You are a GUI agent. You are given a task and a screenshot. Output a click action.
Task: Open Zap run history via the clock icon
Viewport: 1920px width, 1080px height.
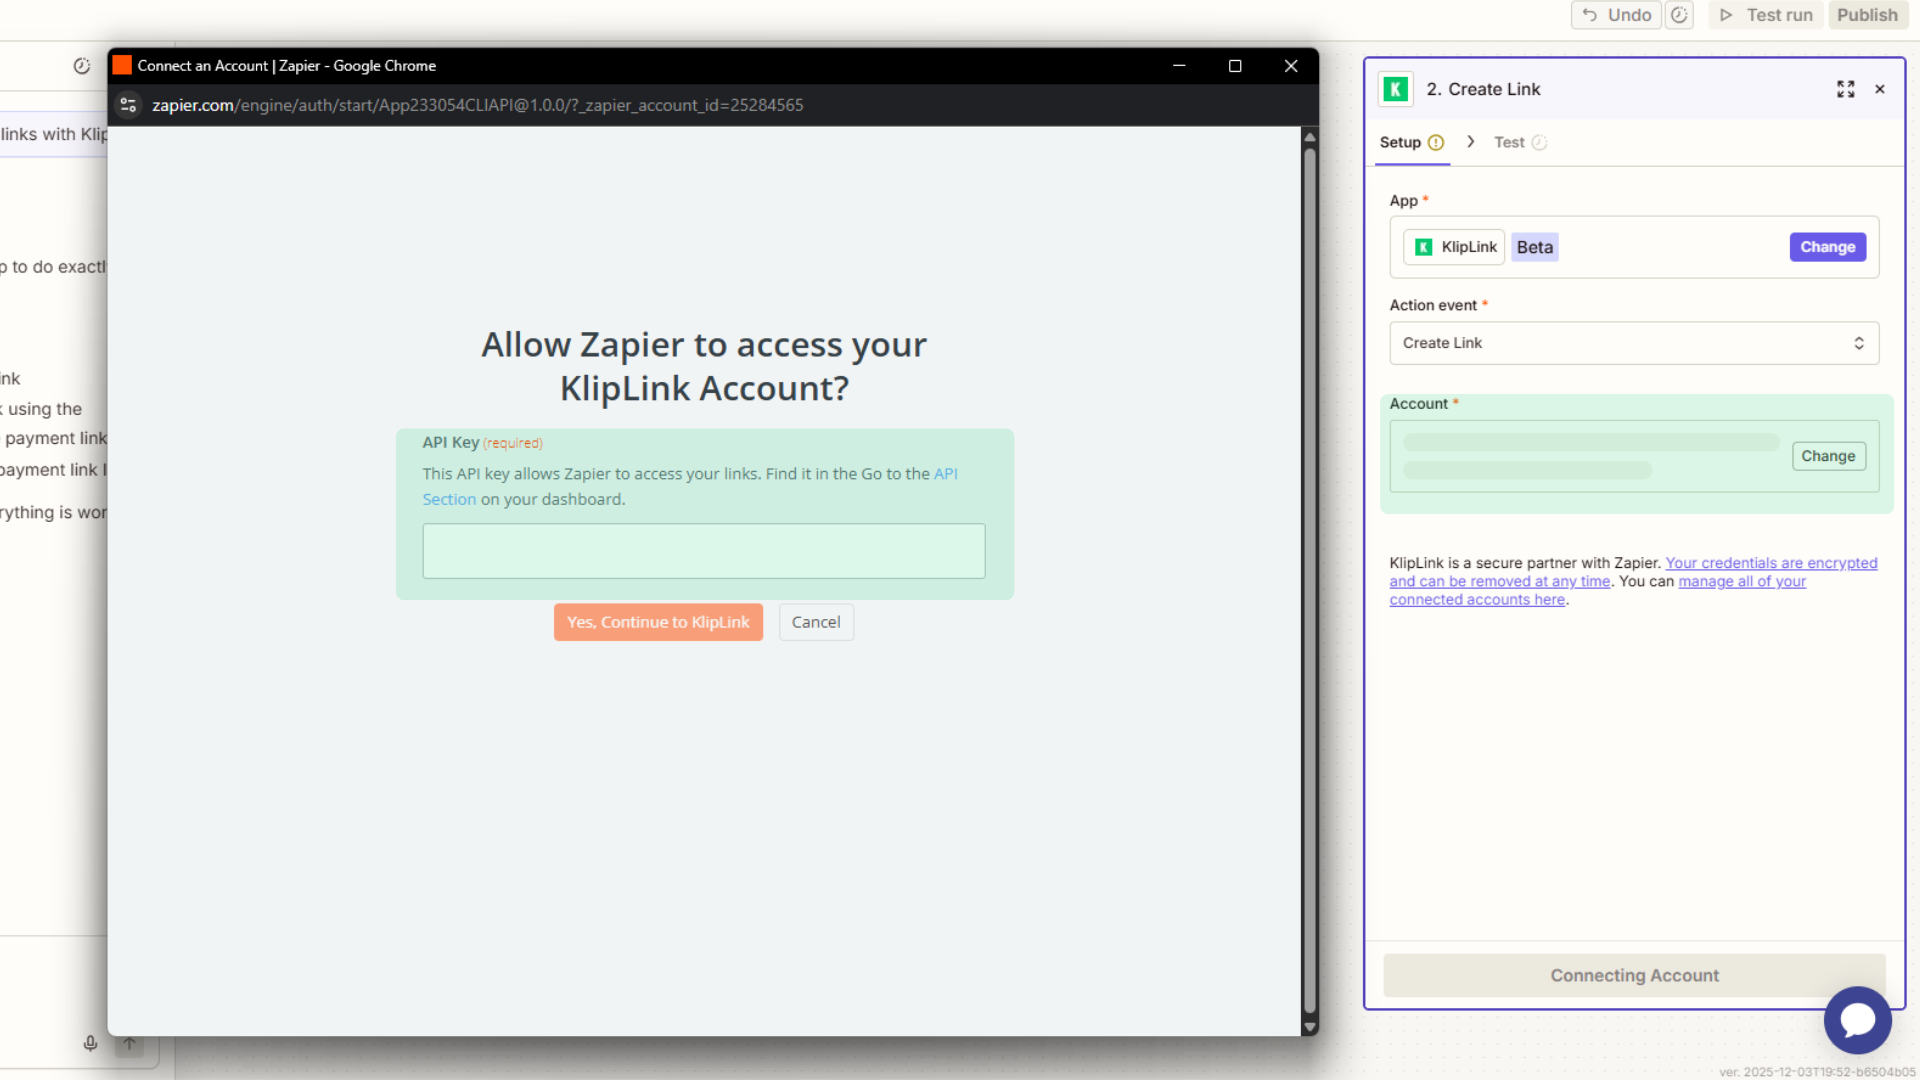tap(1679, 15)
